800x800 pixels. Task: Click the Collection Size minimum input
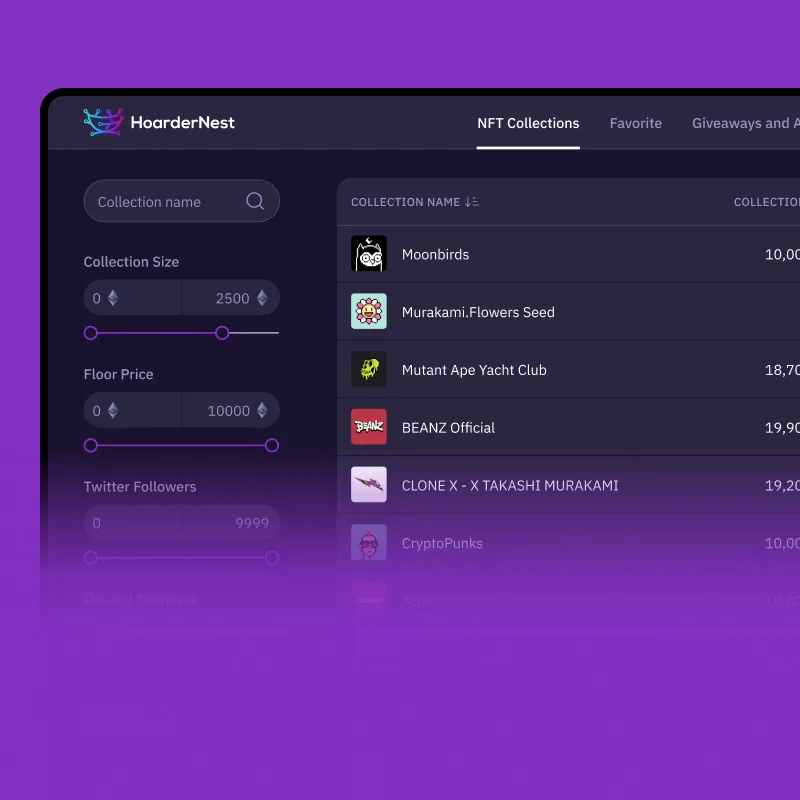point(133,298)
